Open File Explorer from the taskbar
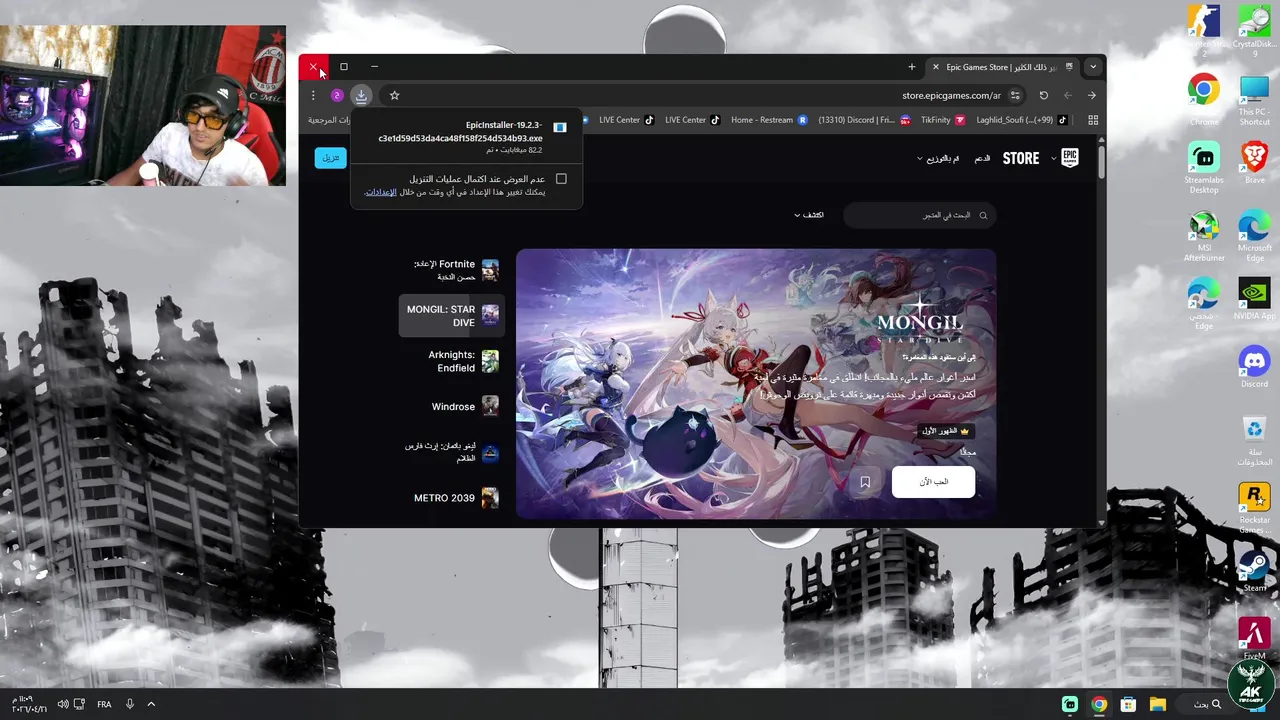 point(1157,704)
